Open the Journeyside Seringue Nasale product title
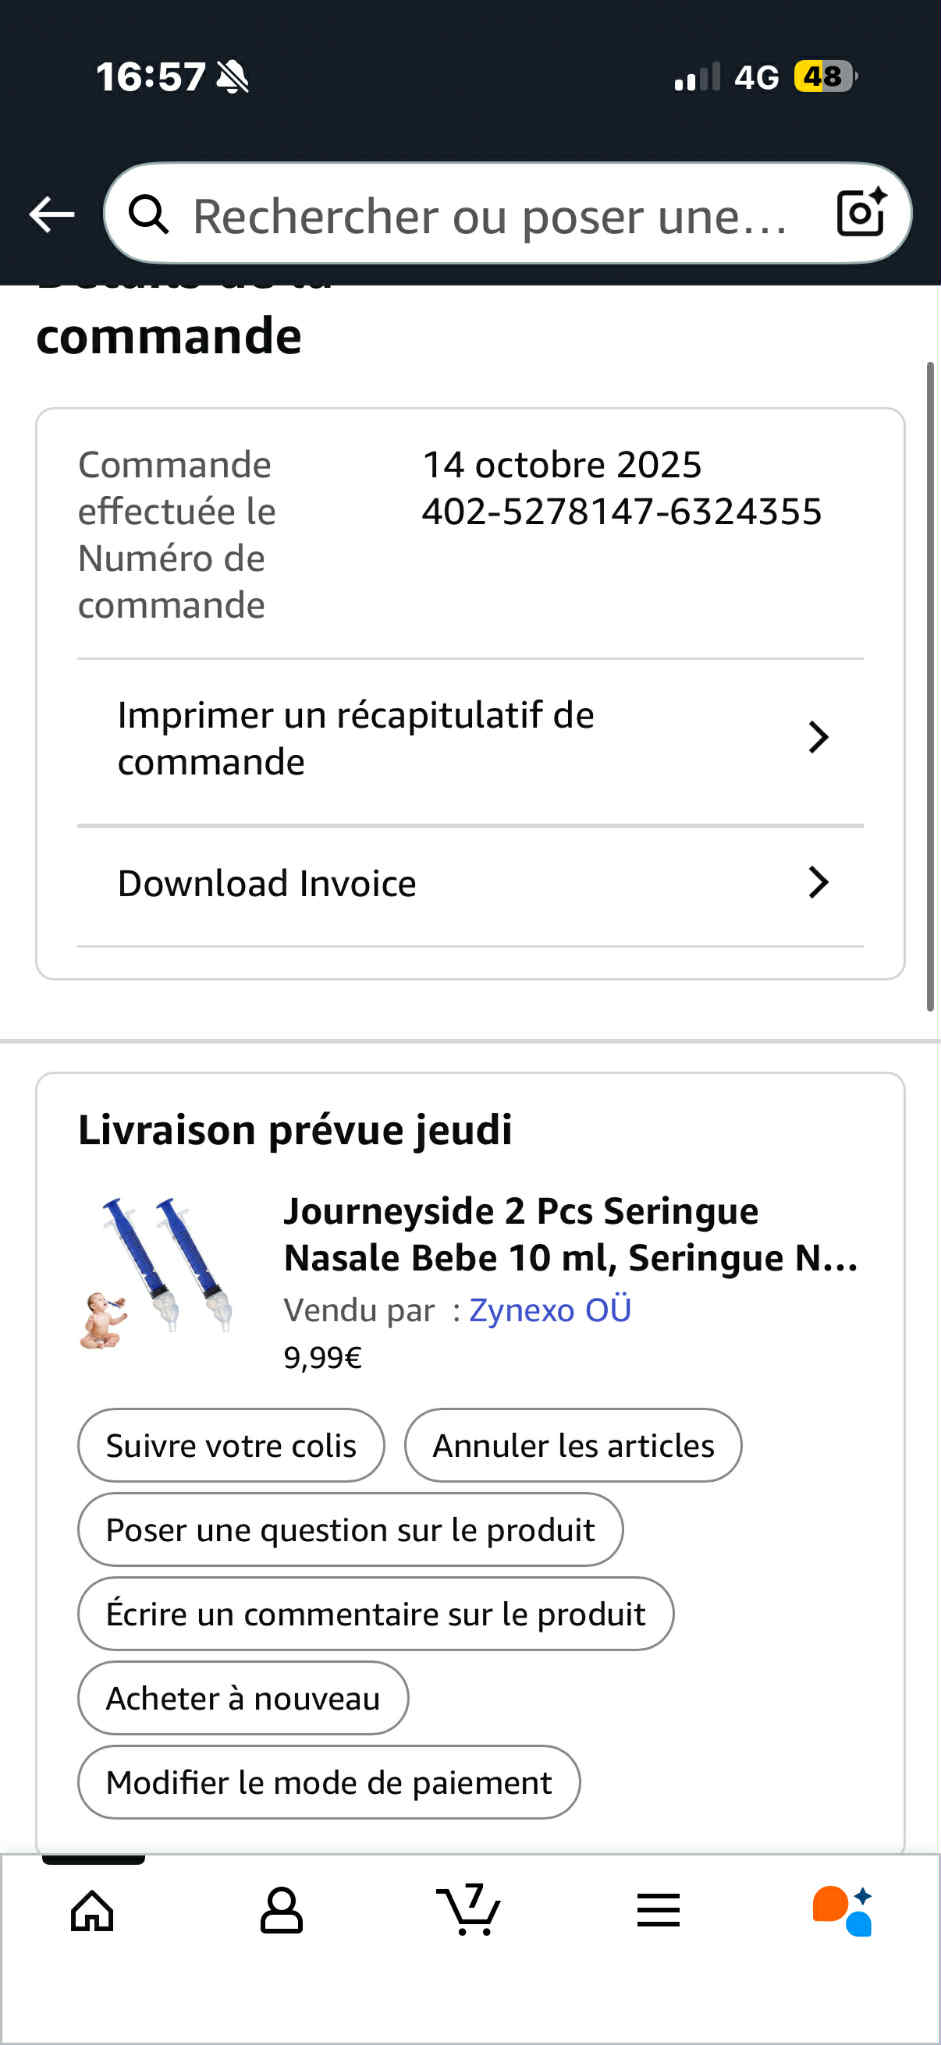 tap(570, 1234)
